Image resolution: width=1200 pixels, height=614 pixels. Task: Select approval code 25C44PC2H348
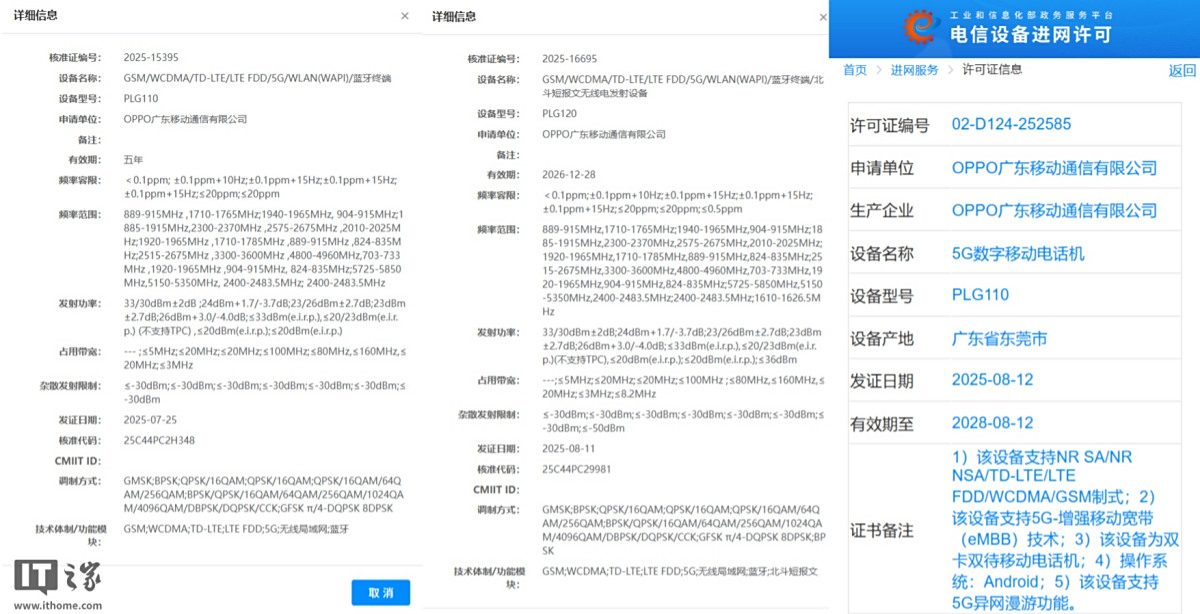[x=159, y=440]
